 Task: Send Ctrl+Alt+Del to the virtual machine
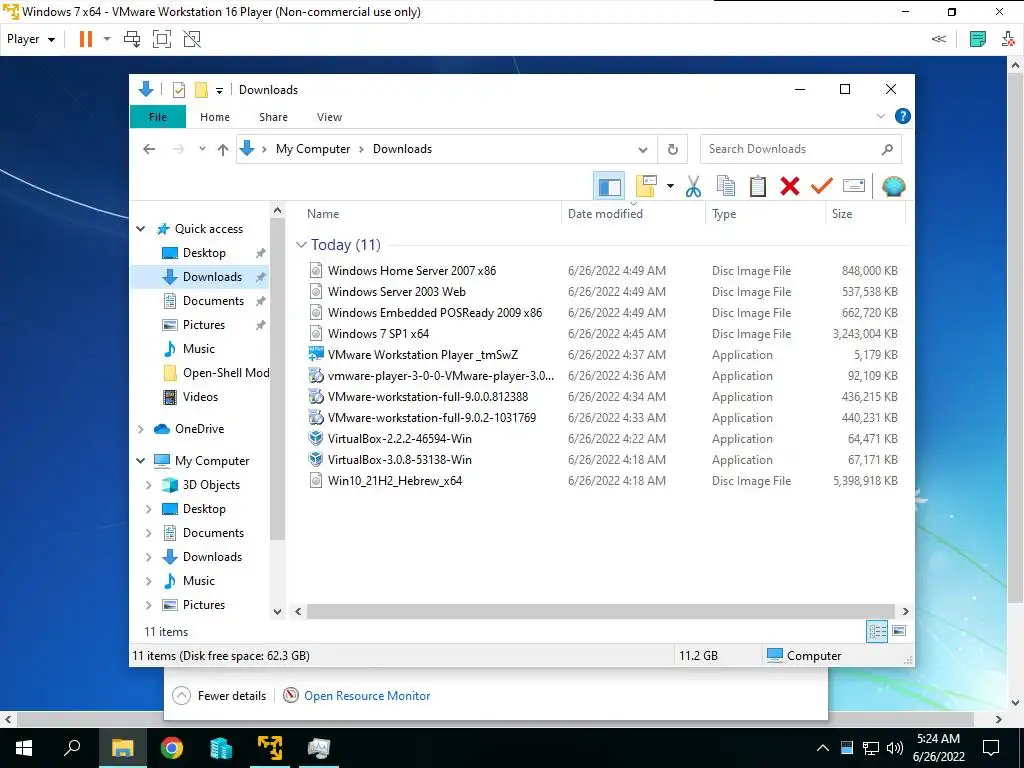[x=132, y=39]
